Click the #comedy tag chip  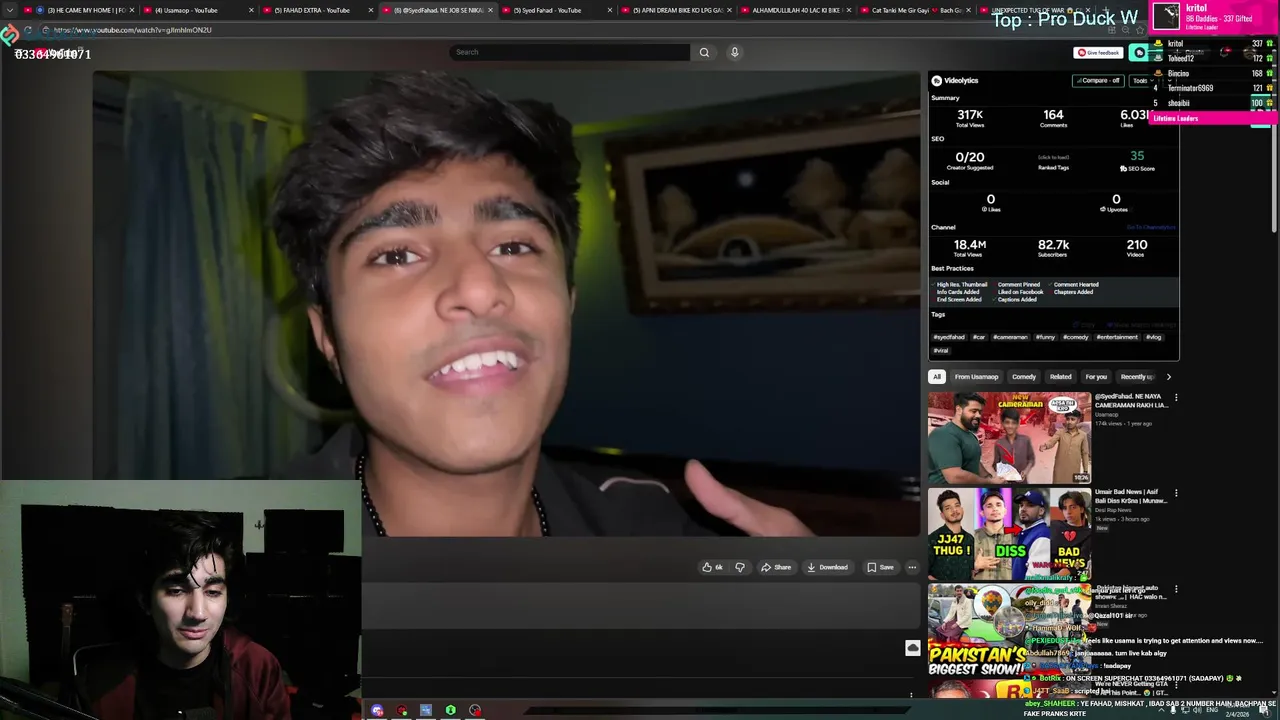1076,337
